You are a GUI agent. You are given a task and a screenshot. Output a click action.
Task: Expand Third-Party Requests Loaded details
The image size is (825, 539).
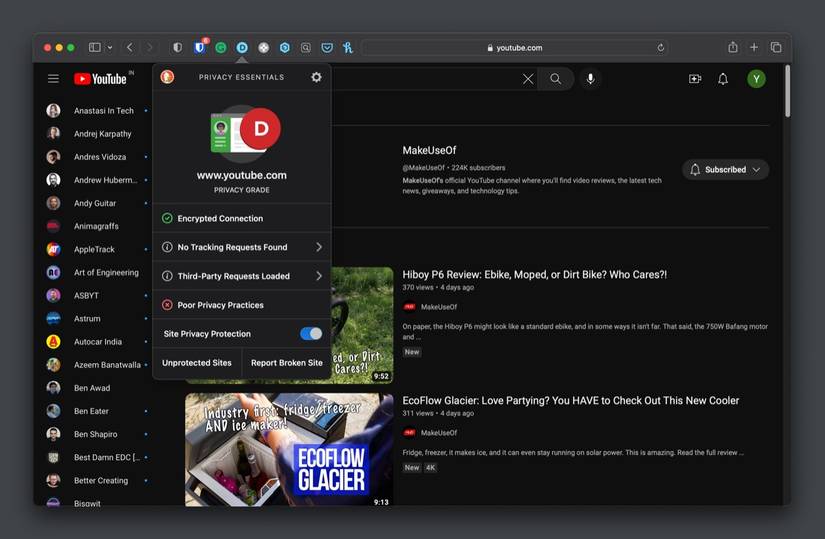click(x=242, y=276)
